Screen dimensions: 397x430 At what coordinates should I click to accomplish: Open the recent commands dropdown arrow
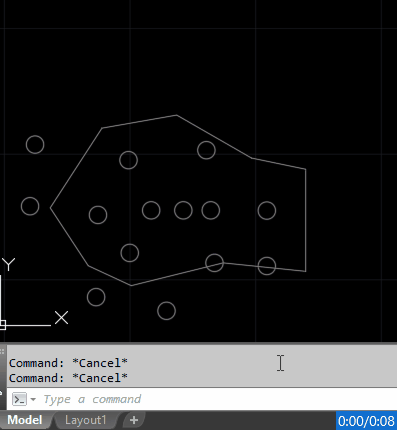tap(33, 399)
